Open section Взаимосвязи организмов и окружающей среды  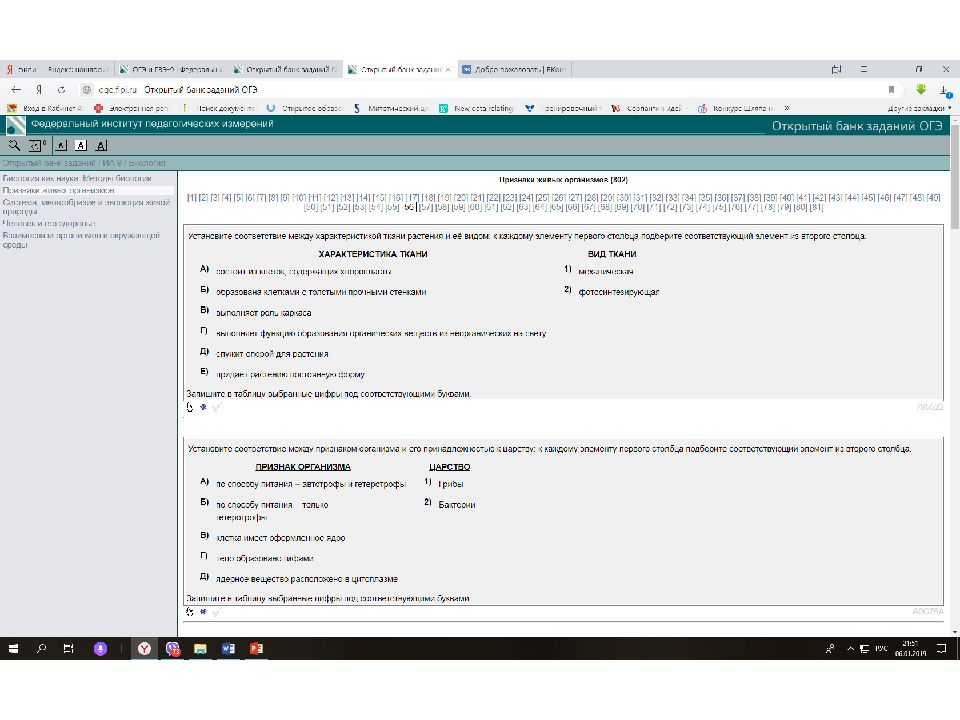click(x=81, y=239)
